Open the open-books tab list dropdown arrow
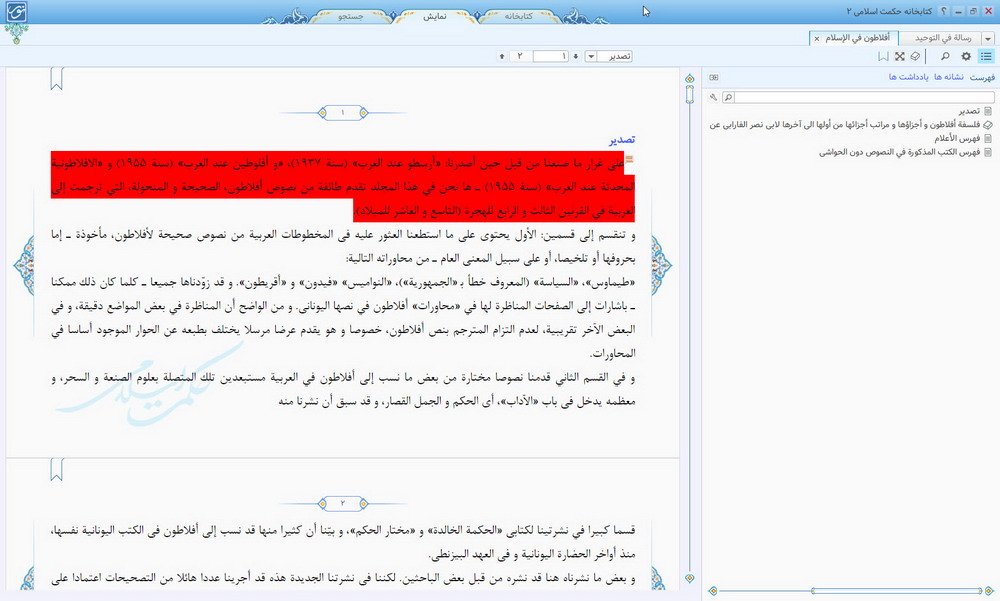This screenshot has width=1000, height=601. tap(988, 39)
